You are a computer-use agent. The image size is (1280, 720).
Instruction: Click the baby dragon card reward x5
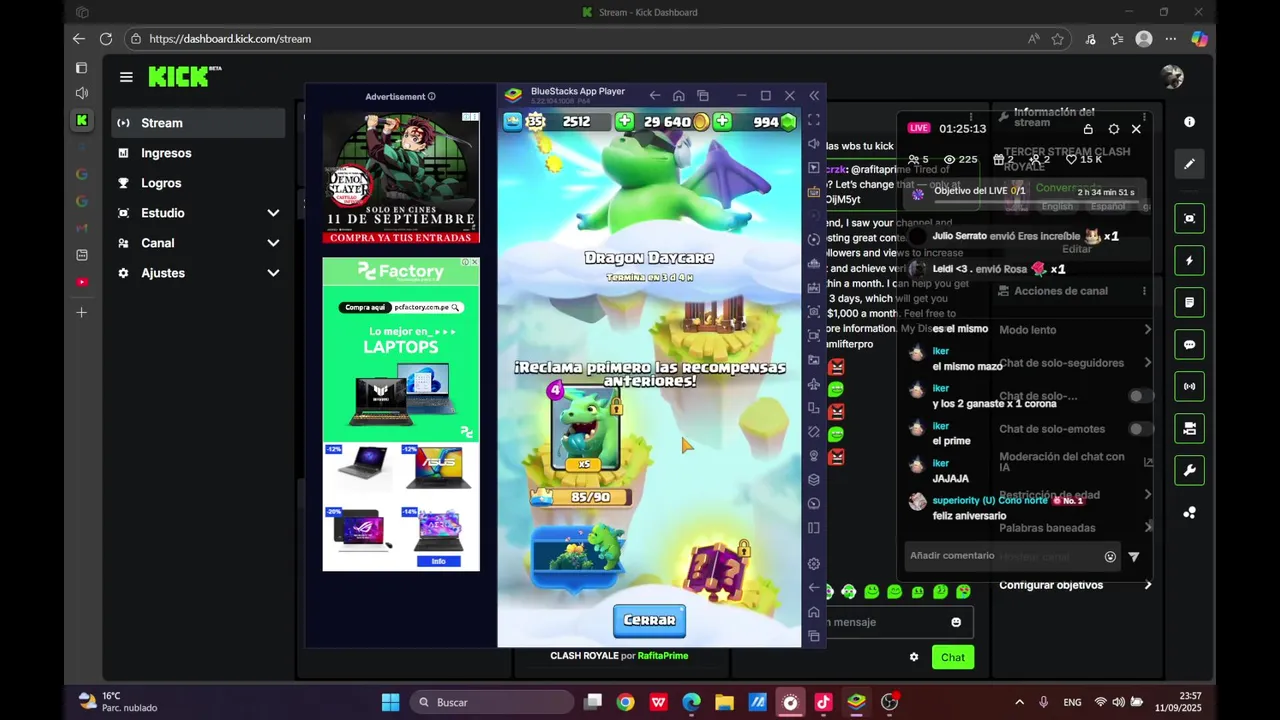pos(585,430)
